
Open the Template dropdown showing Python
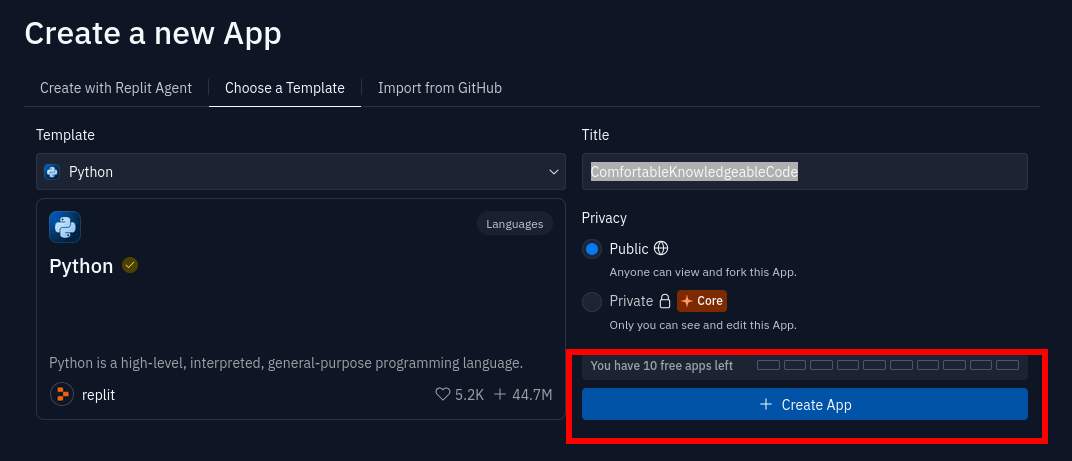(300, 172)
